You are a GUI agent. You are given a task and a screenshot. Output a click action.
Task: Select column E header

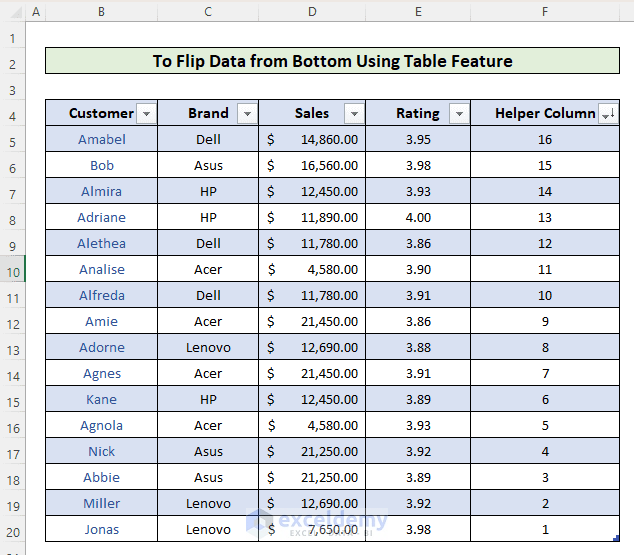418,12
